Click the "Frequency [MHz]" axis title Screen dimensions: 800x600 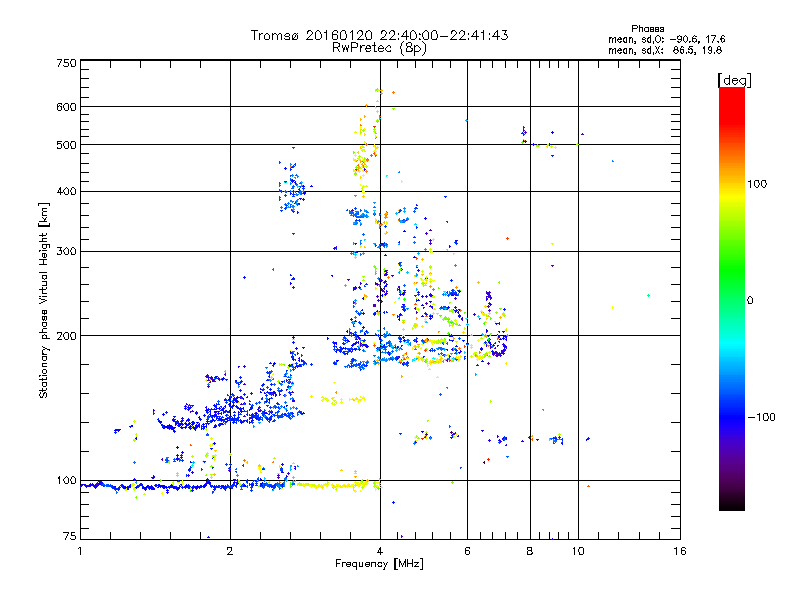(x=379, y=564)
